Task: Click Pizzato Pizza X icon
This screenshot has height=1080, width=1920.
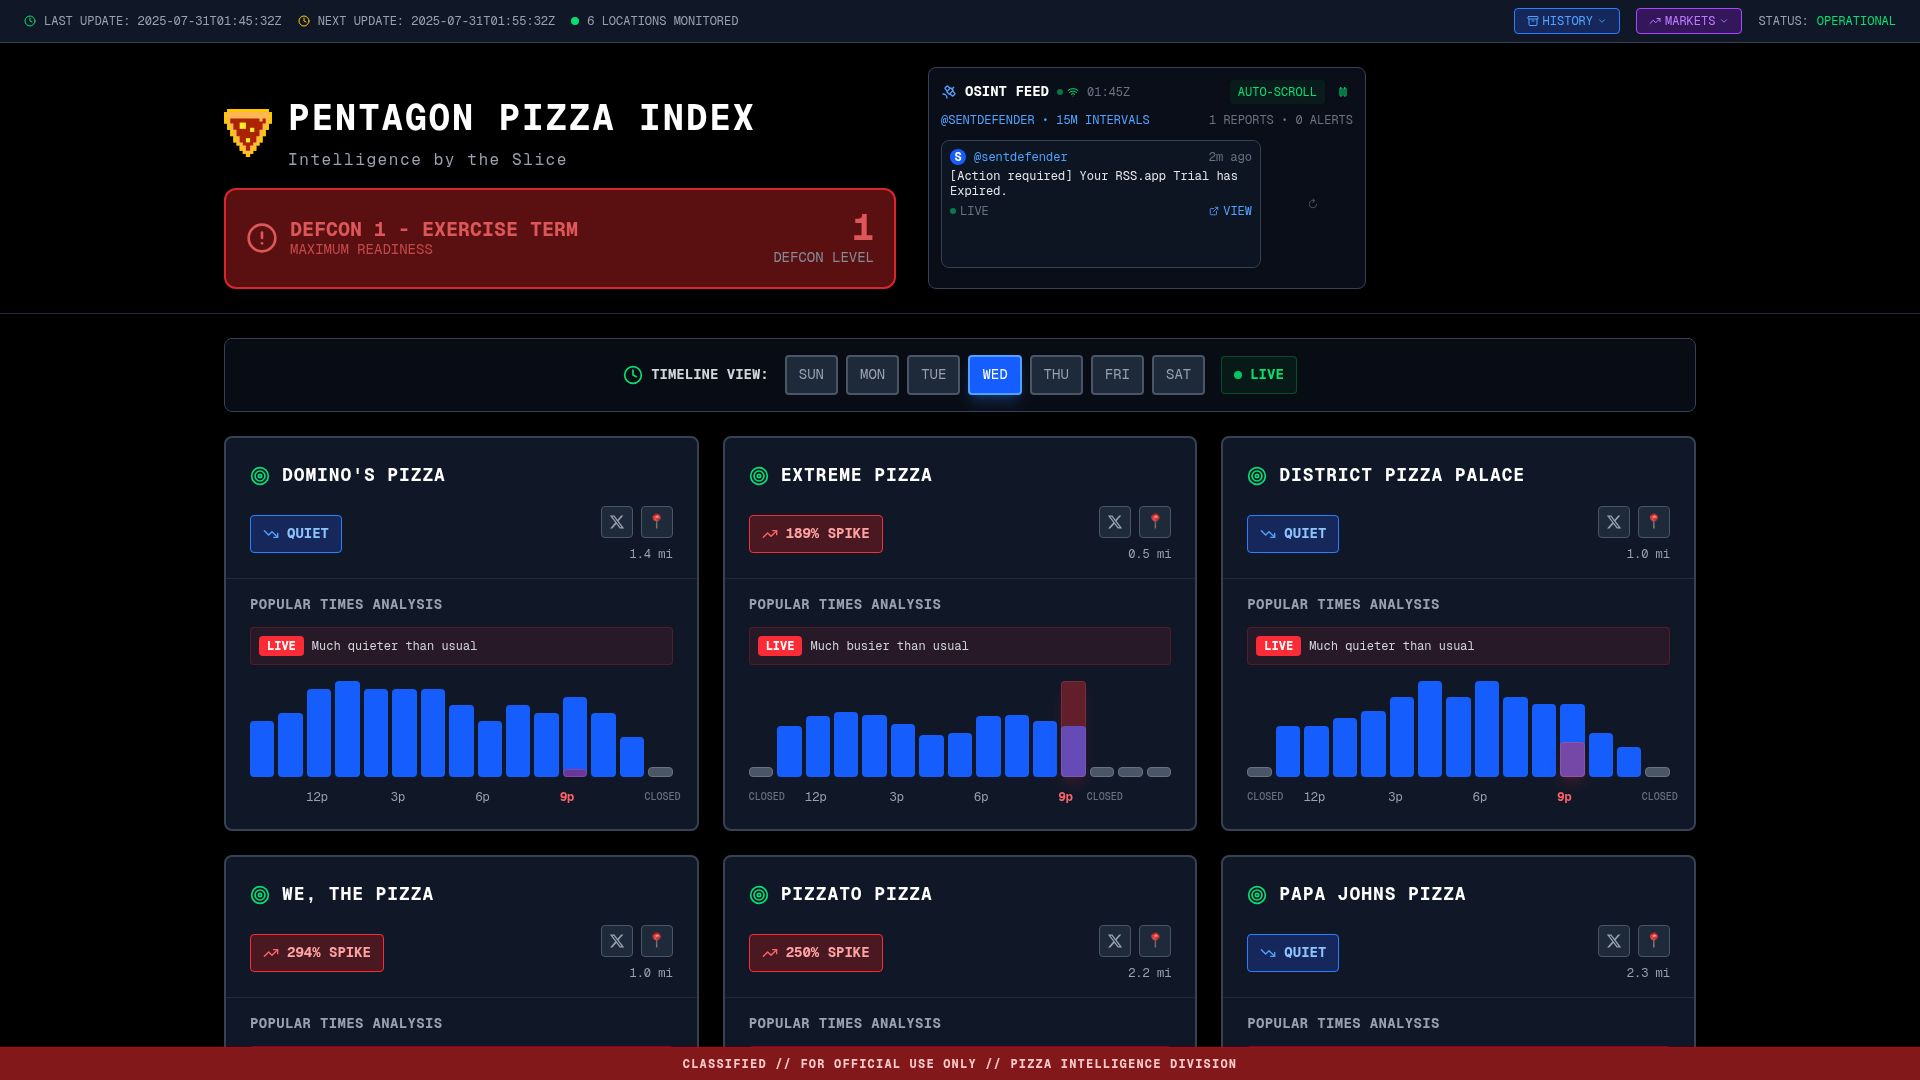Action: 1115,941
